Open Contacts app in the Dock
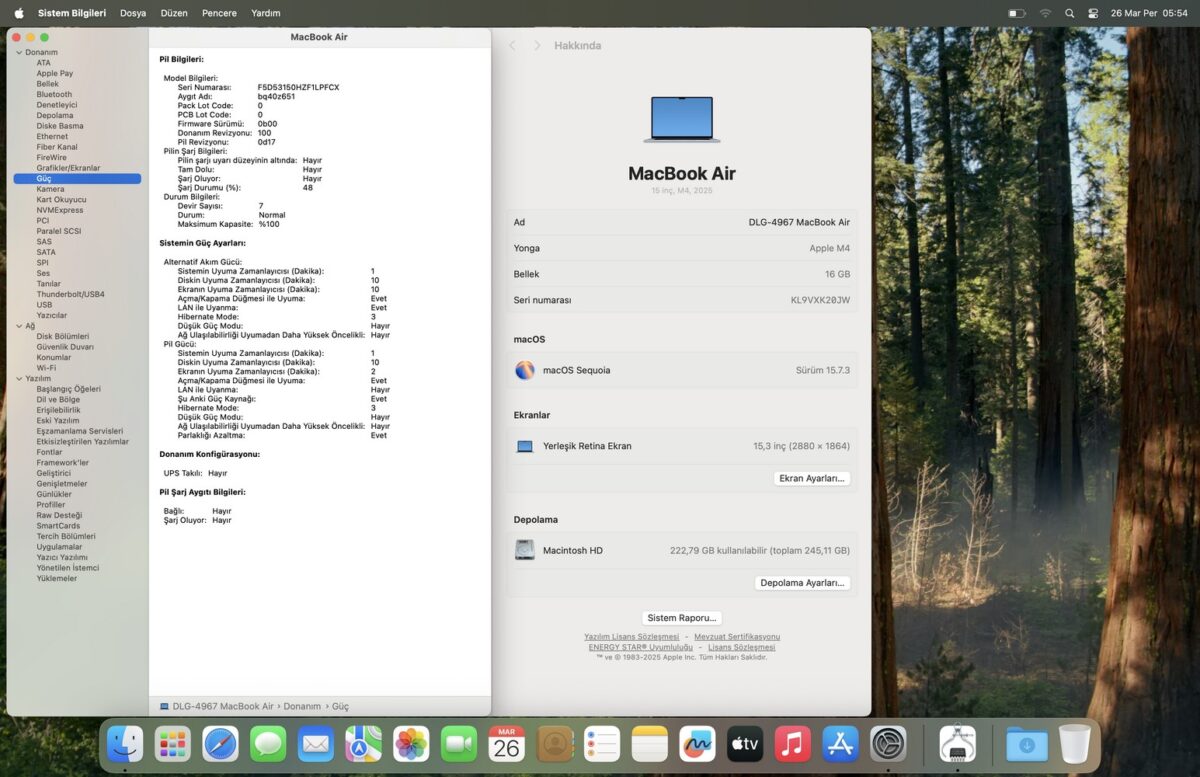 [x=554, y=744]
